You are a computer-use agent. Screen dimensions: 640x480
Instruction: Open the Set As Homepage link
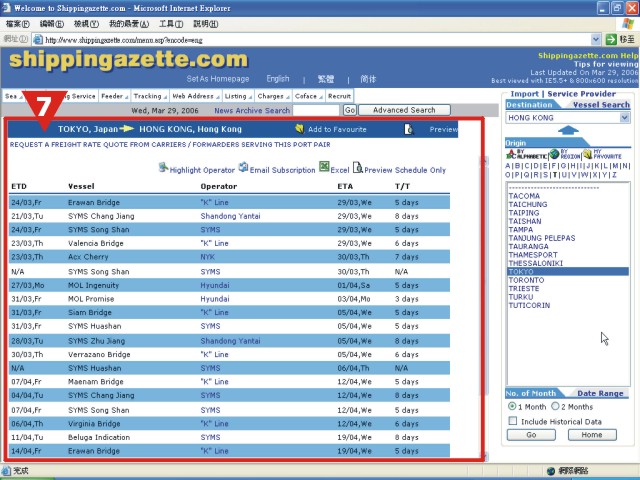pyautogui.click(x=218, y=79)
